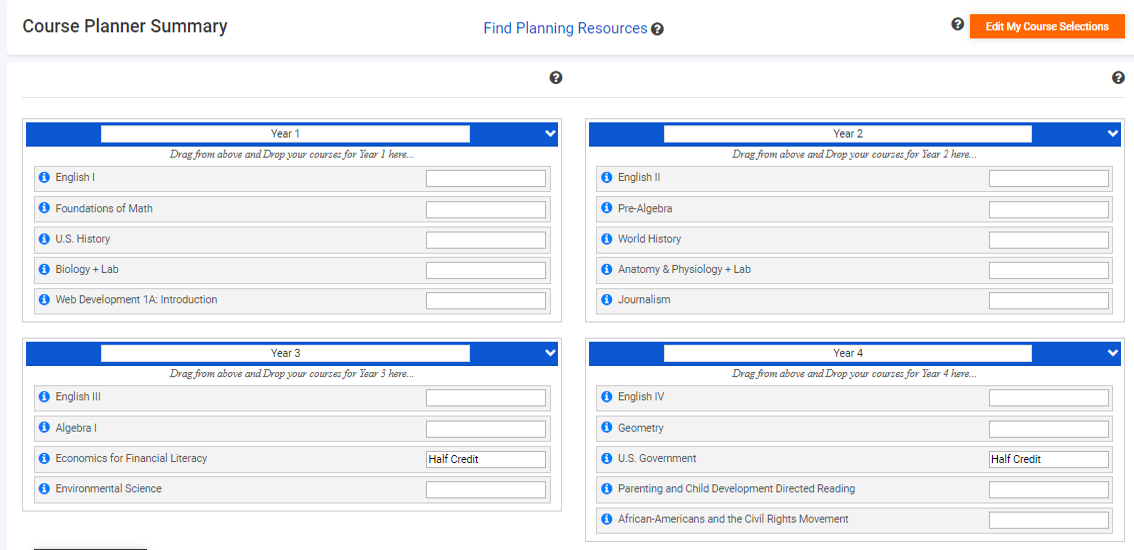Screen dimensions: 1134x550
Task: Show info for Environmental Science
Action: pos(44,488)
